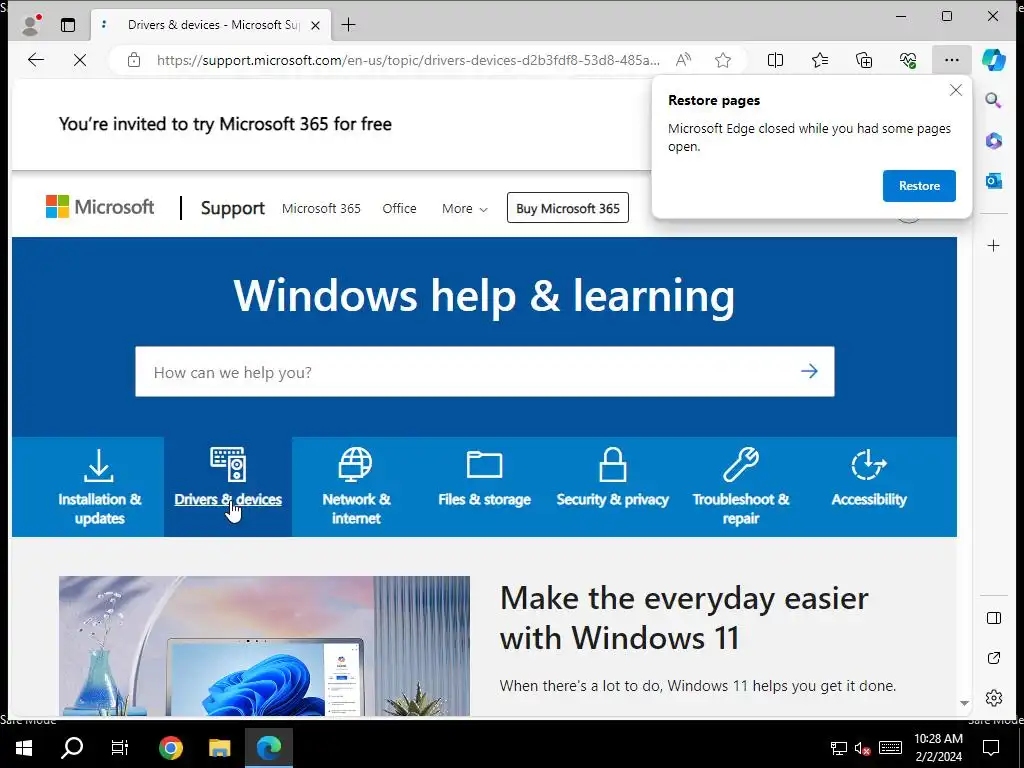This screenshot has height=768, width=1024.
Task: View site information lock icon
Action: [x=134, y=60]
